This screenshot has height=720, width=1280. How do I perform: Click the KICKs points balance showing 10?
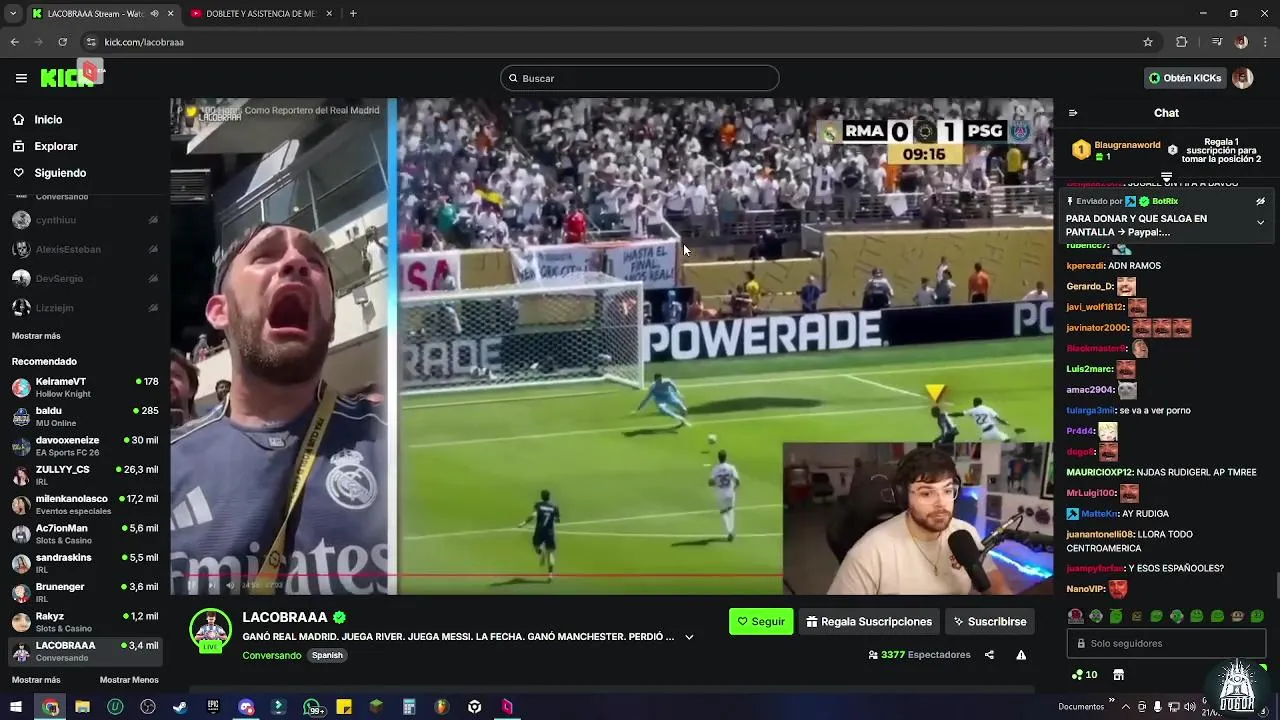point(1085,675)
